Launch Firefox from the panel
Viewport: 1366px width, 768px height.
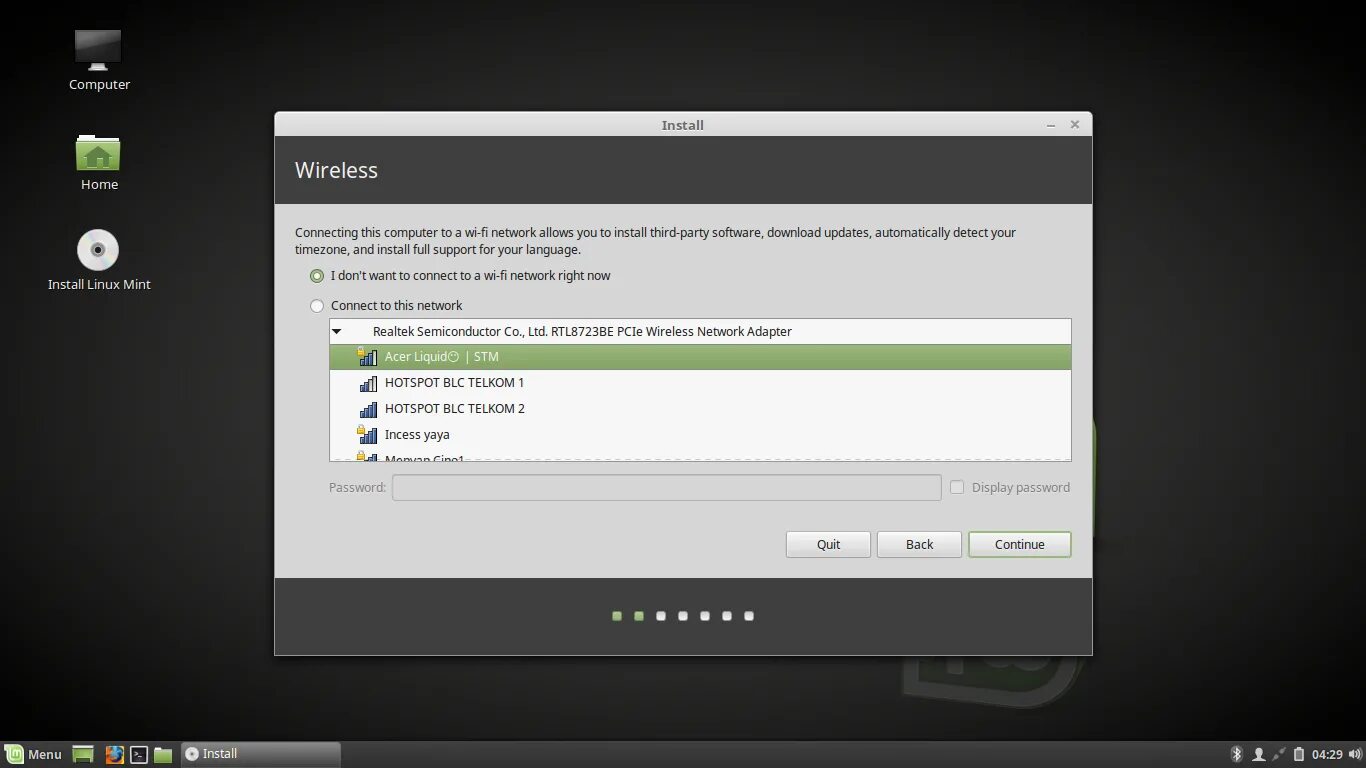115,754
